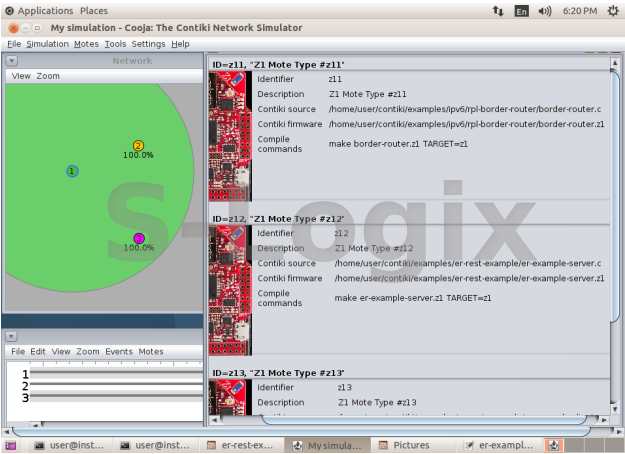625x454 pixels.
Task: Click the z11 Z1 mote board image
Action: coord(230,136)
